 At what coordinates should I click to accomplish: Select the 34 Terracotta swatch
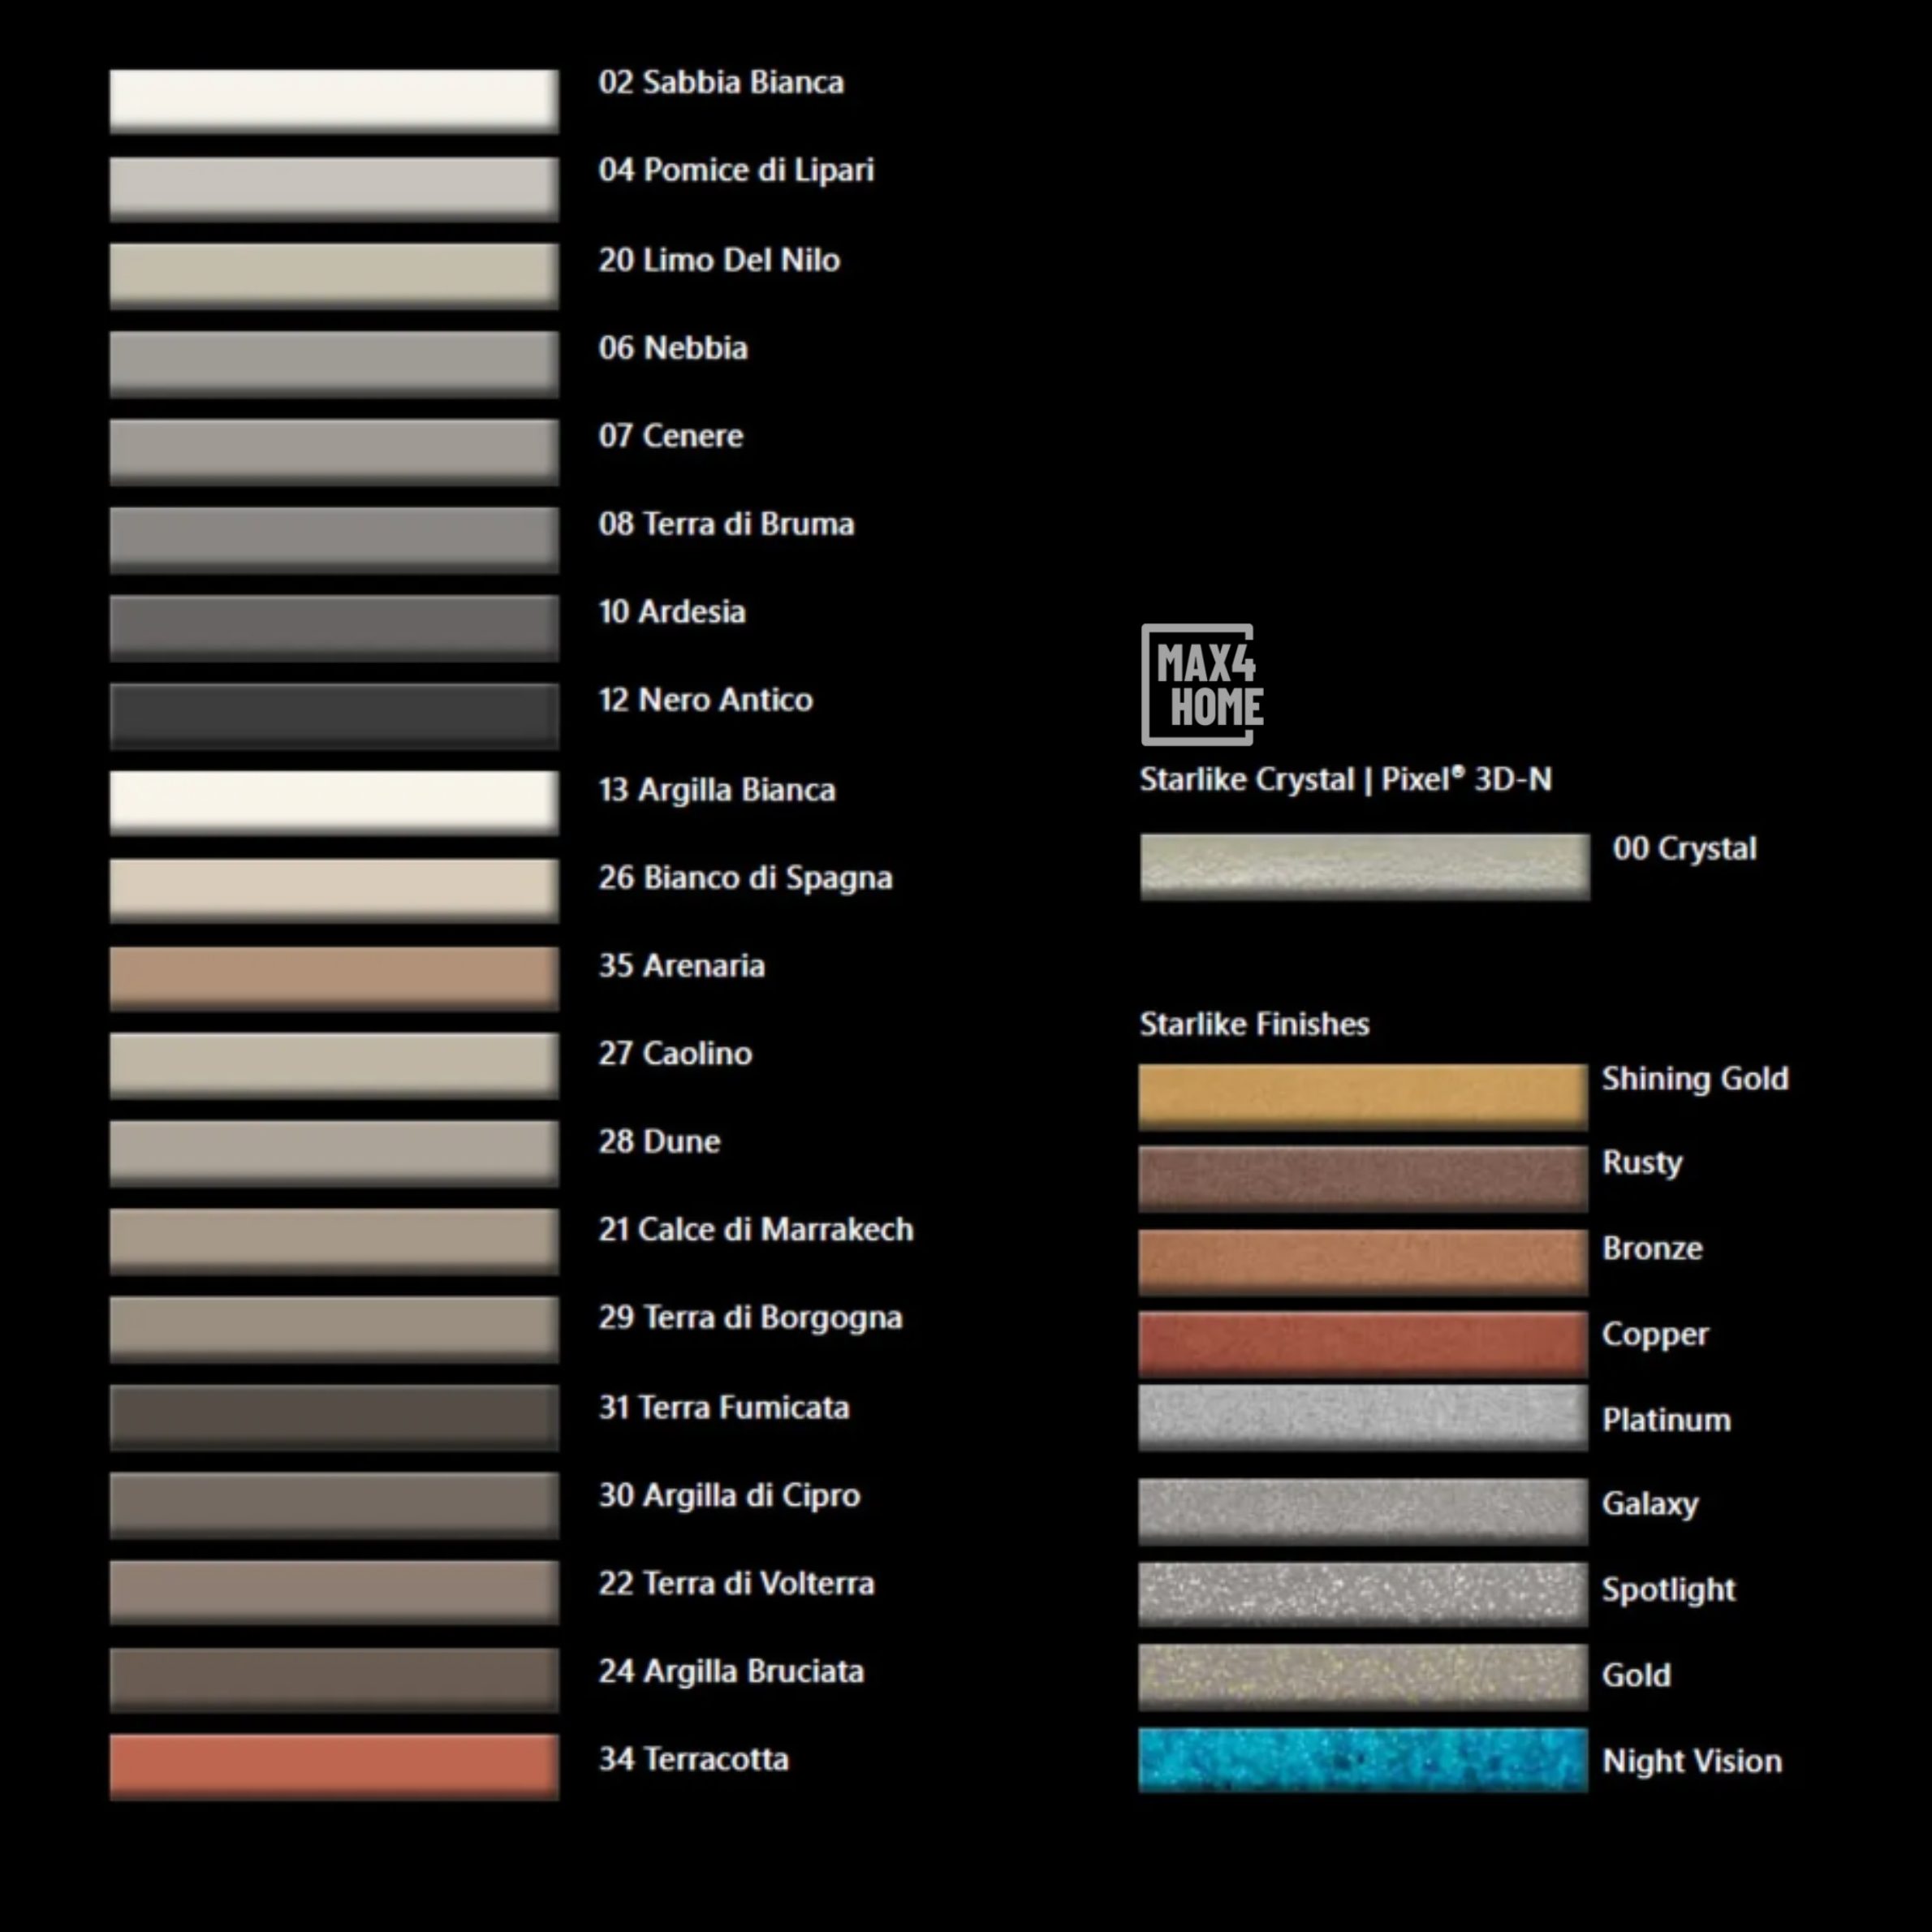(334, 1768)
